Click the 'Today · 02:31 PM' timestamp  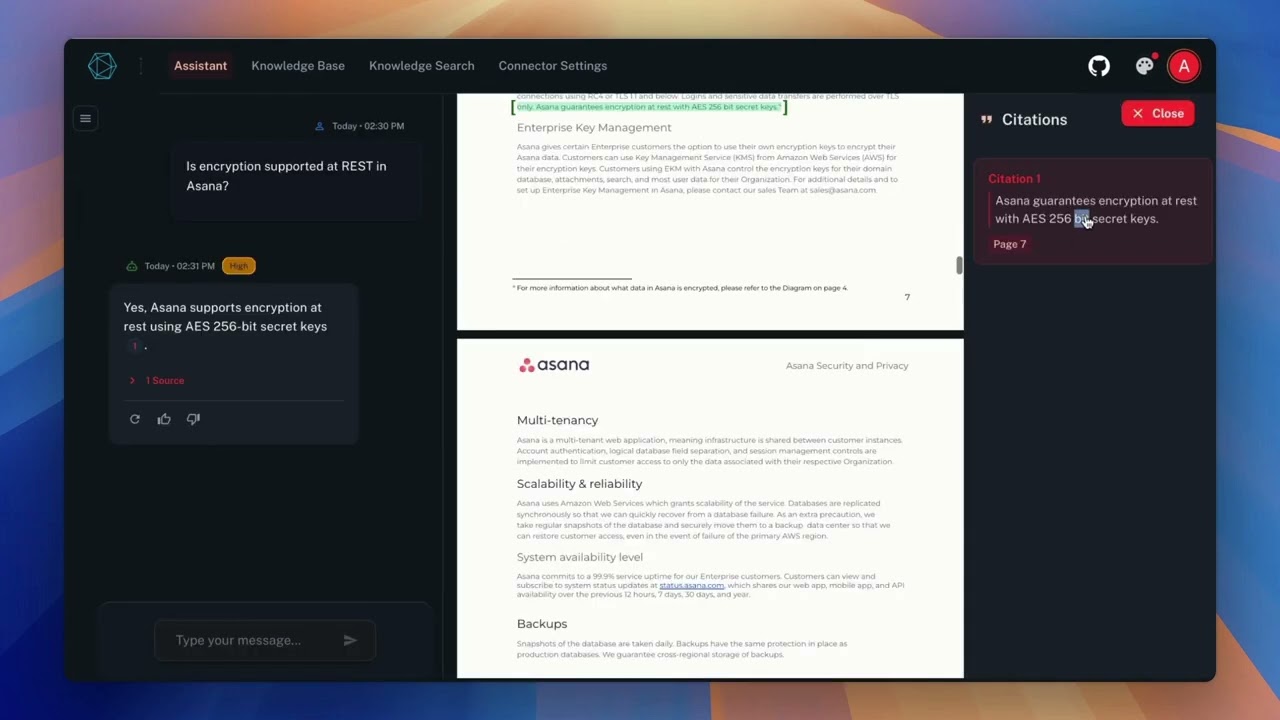[180, 266]
